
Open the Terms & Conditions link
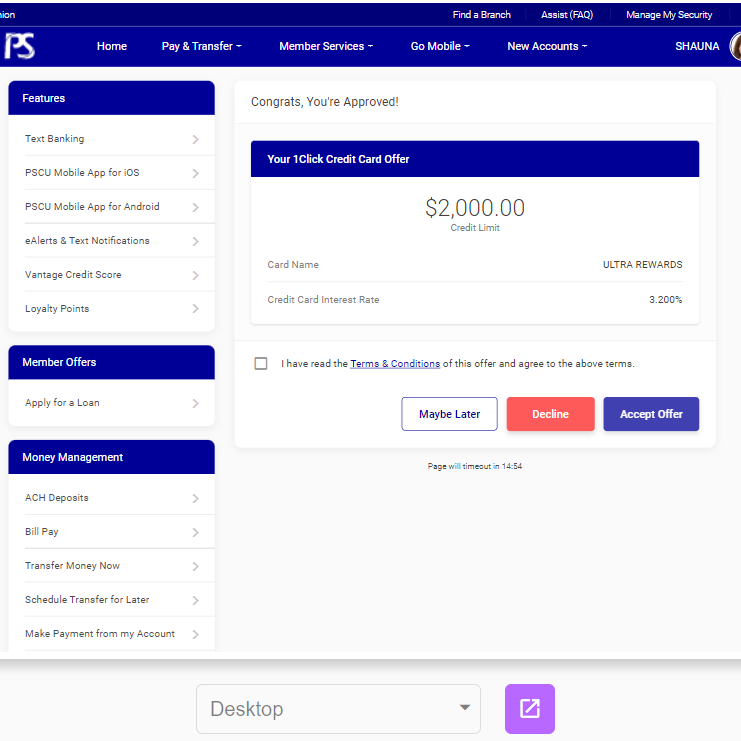[x=395, y=364]
